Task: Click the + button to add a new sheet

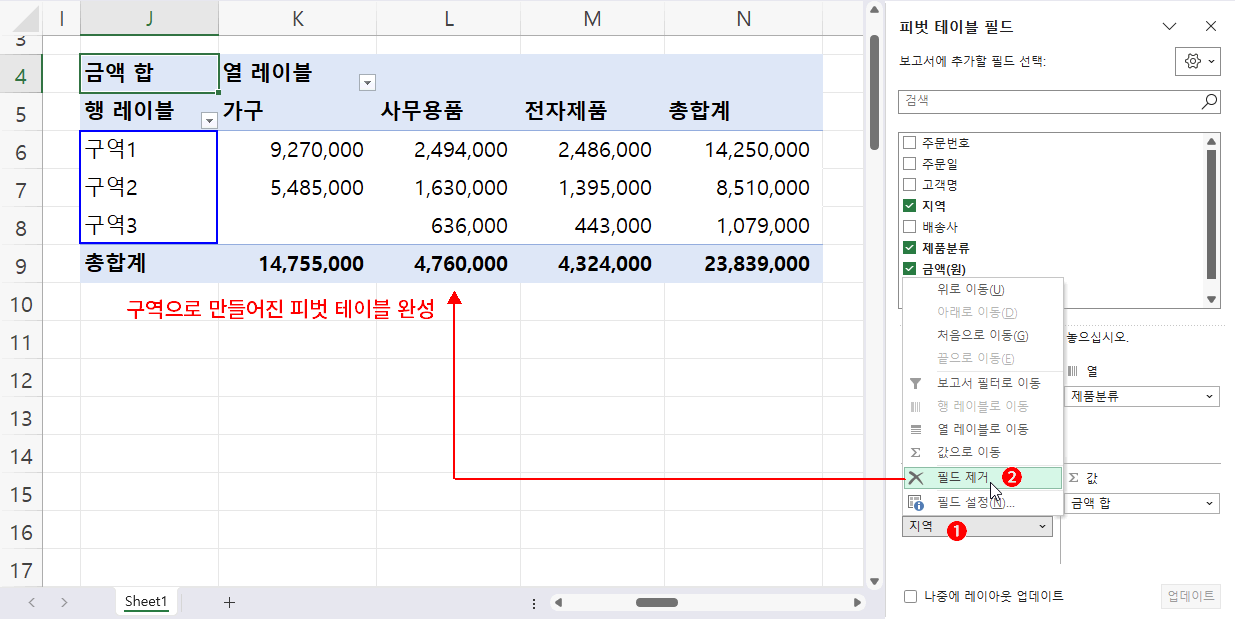Action: tap(230, 601)
